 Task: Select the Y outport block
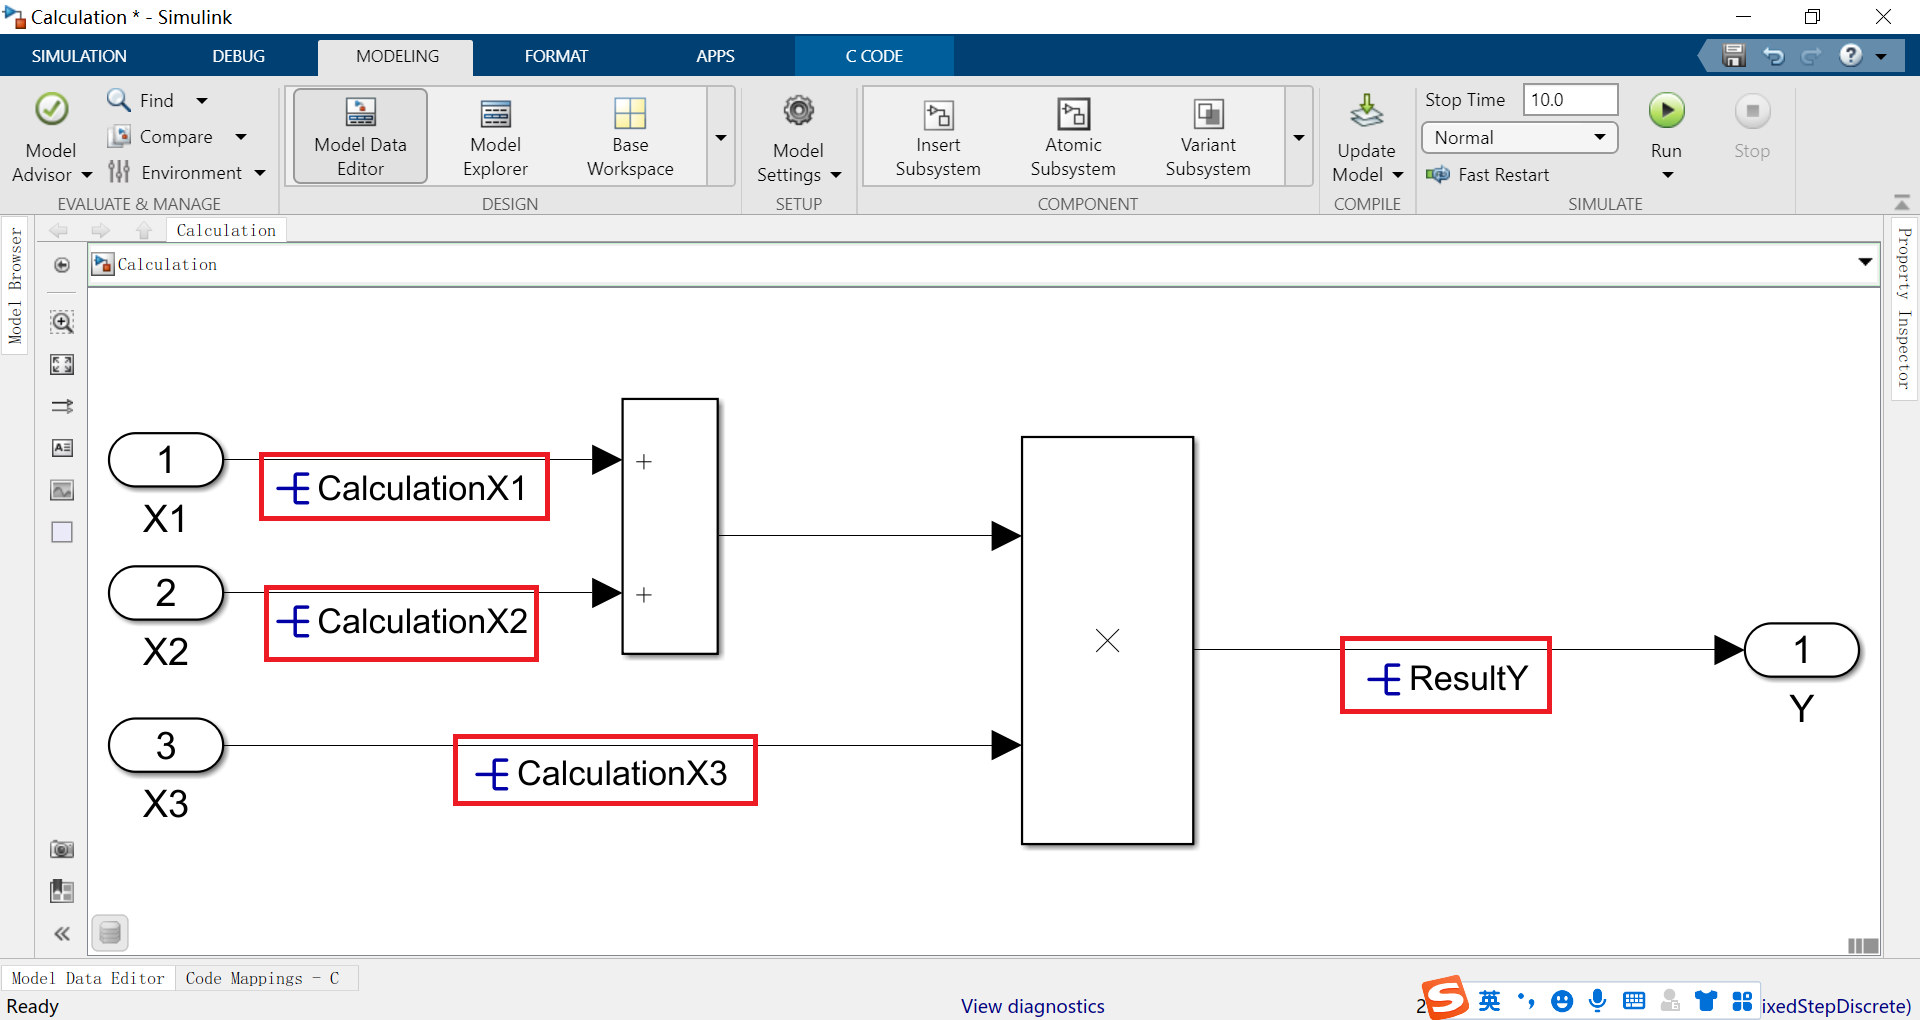pos(1801,650)
